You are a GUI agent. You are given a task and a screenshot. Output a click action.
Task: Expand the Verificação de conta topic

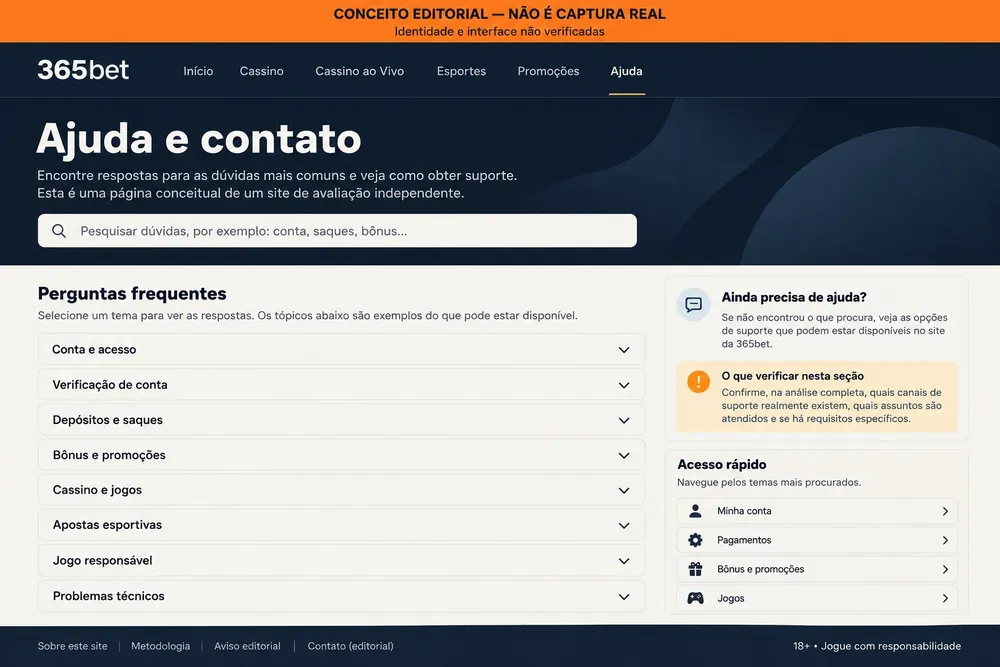[x=341, y=385]
